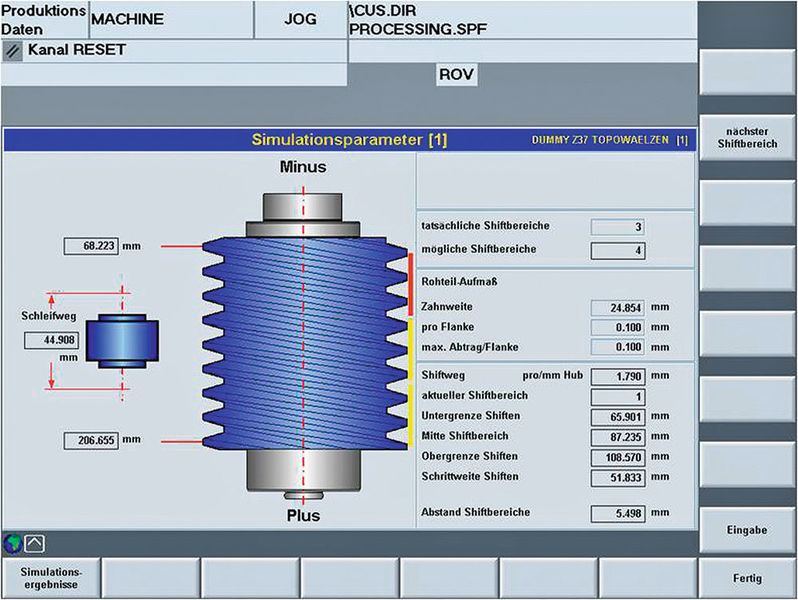Click the globe icon at bottom left
The height and width of the screenshot is (600, 798).
[x=12, y=543]
